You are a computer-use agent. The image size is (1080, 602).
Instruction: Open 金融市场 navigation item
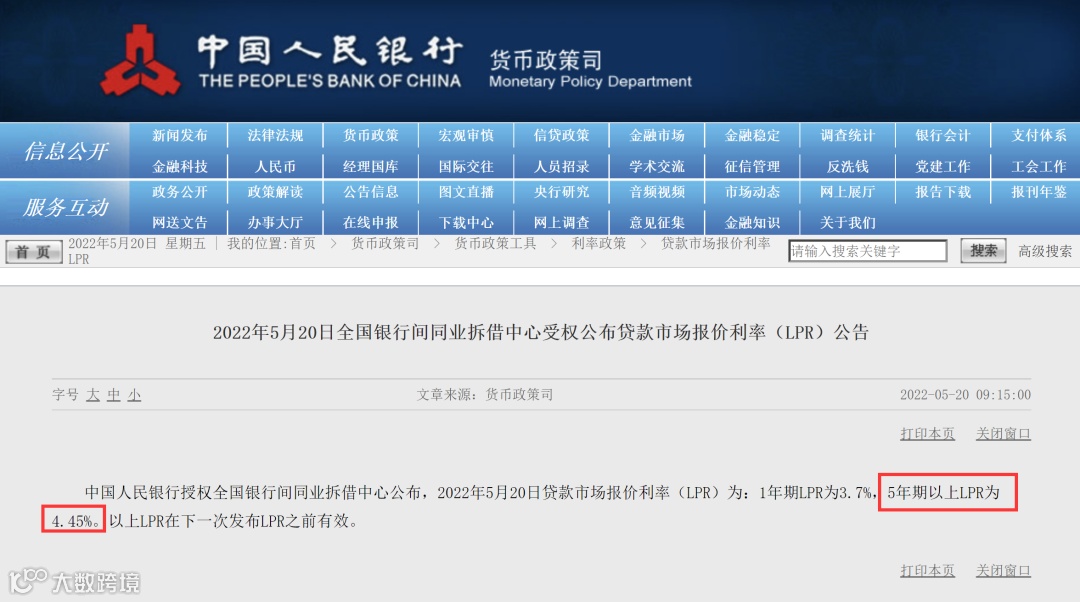657,135
